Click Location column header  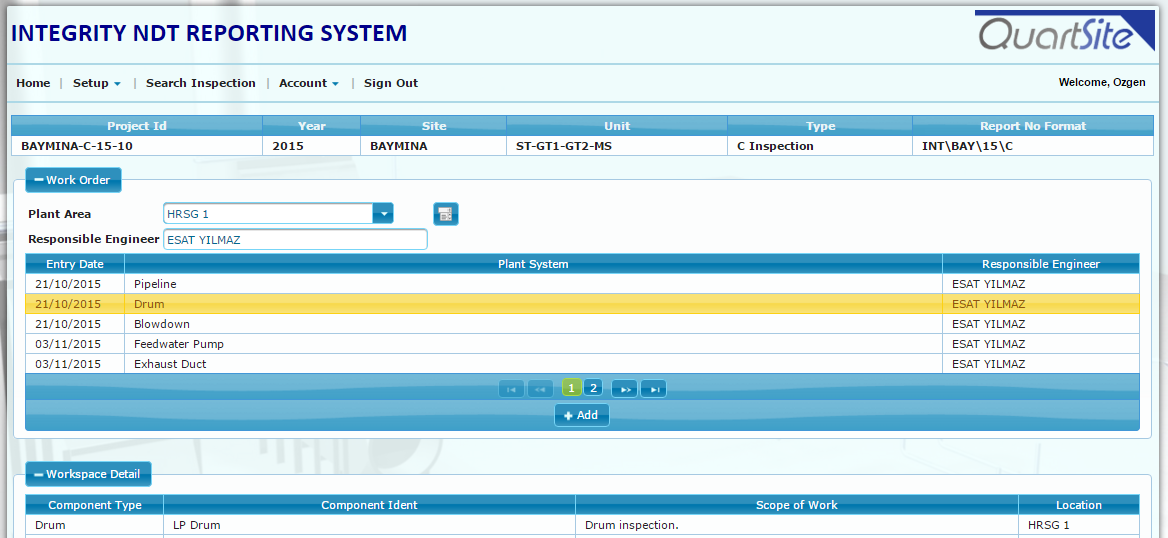click(x=1079, y=505)
